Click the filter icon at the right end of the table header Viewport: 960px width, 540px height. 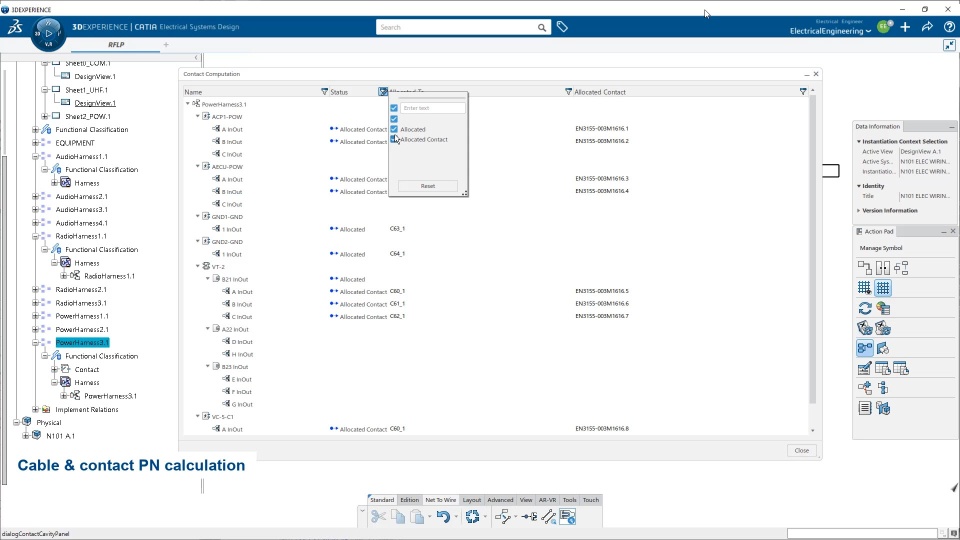[803, 92]
